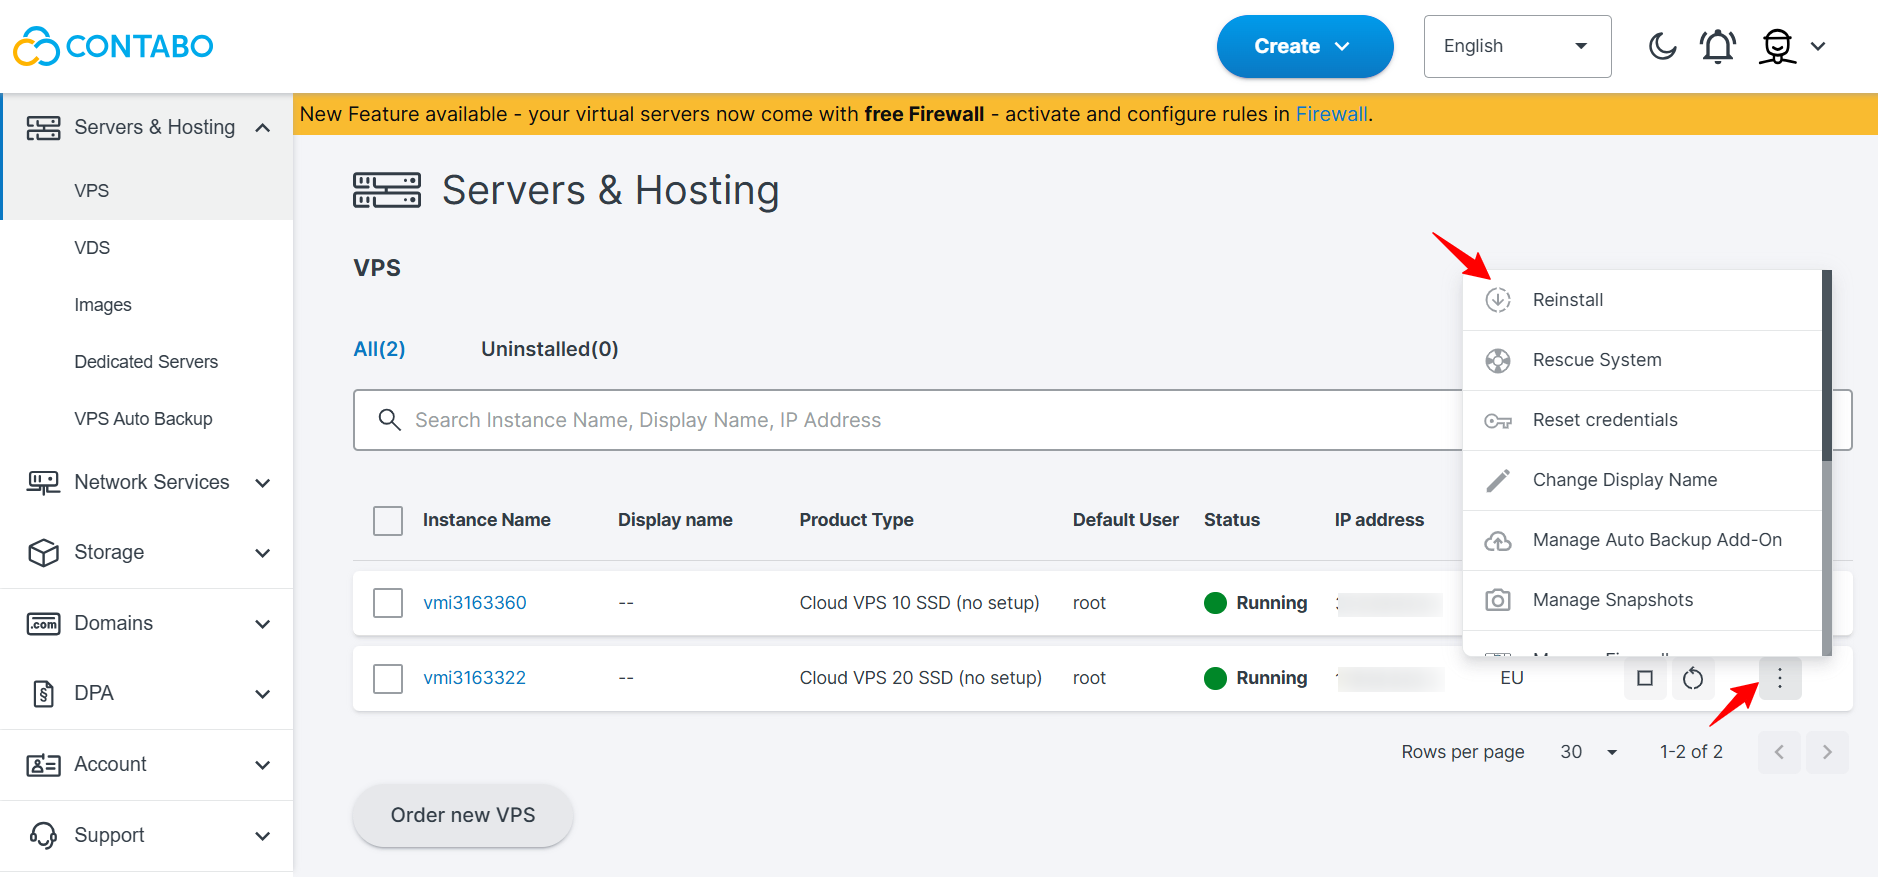1878x877 pixels.
Task: Open the vmi3163322 instance link
Action: pos(475,678)
